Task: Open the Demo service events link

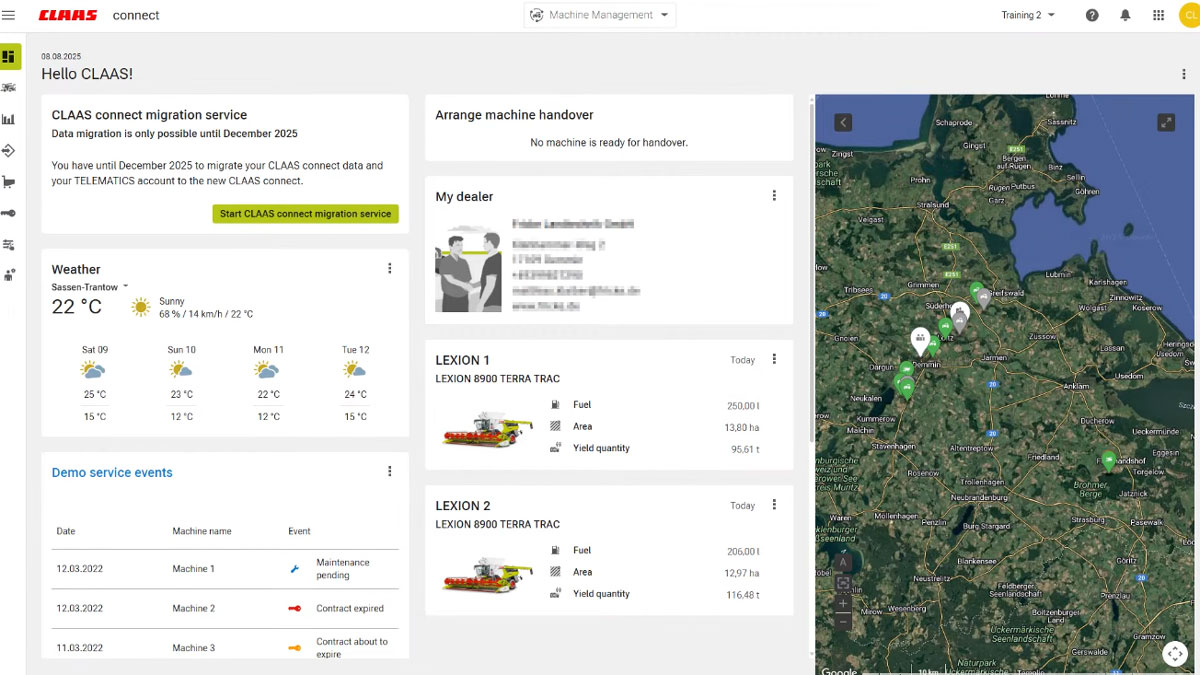Action: click(x=112, y=472)
